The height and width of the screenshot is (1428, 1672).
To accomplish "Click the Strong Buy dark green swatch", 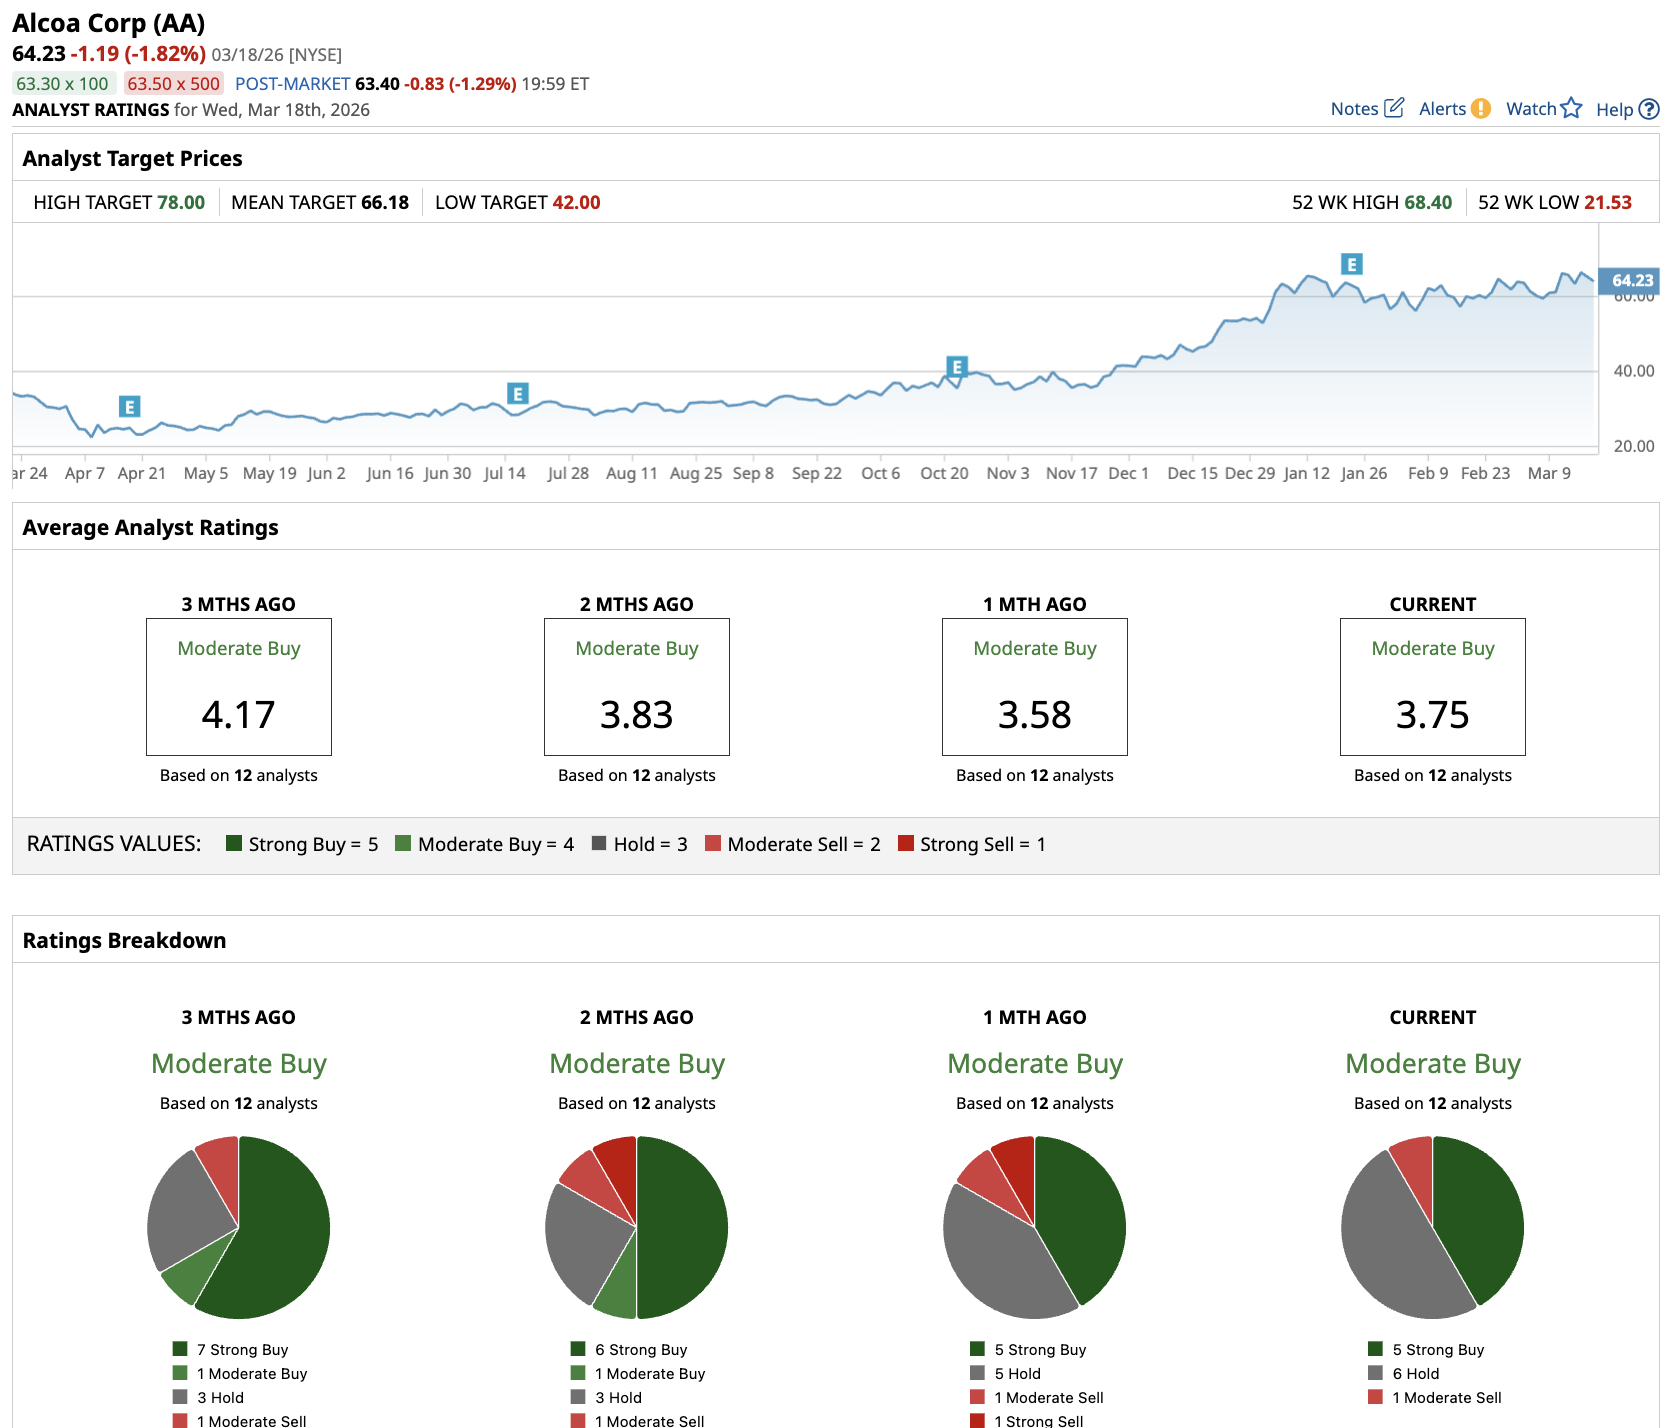I will pyautogui.click(x=234, y=843).
